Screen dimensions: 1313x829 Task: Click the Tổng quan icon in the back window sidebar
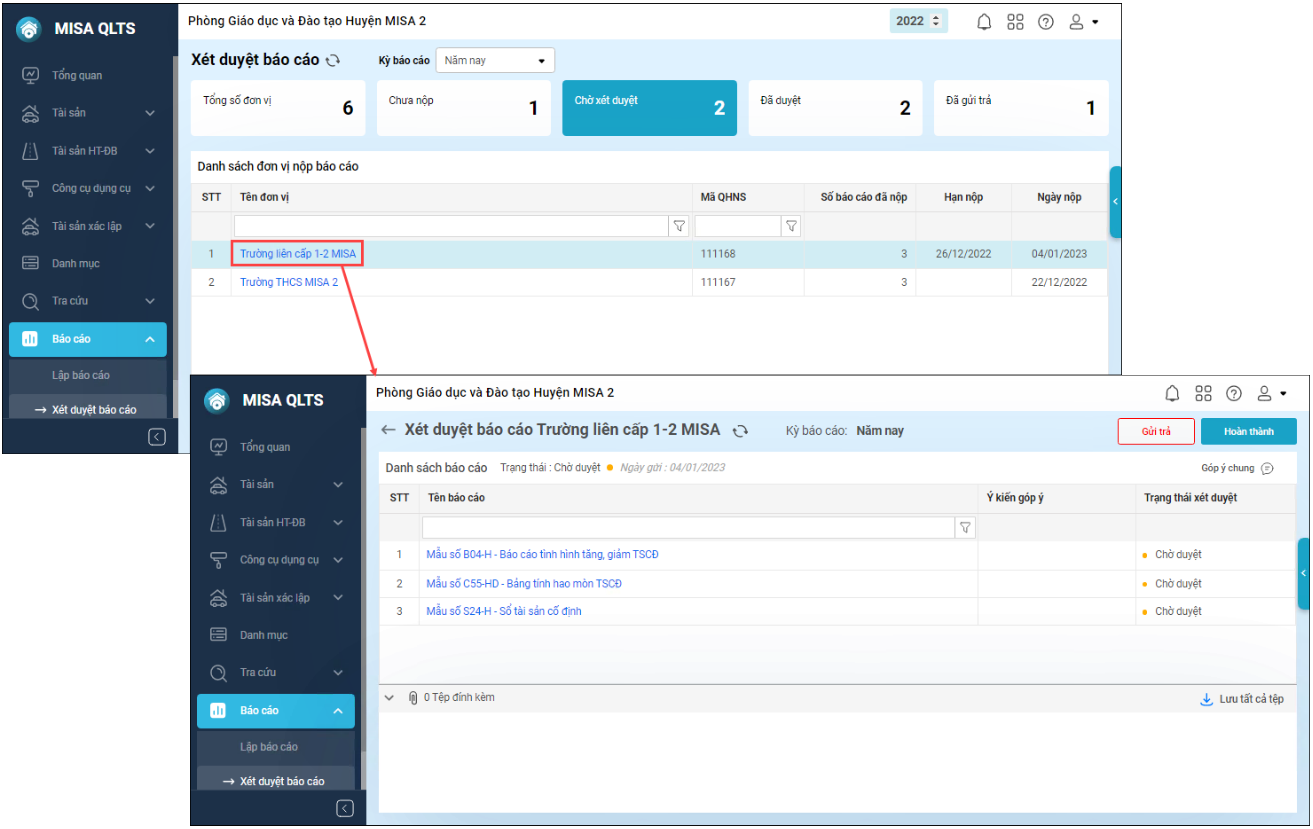click(x=30, y=75)
